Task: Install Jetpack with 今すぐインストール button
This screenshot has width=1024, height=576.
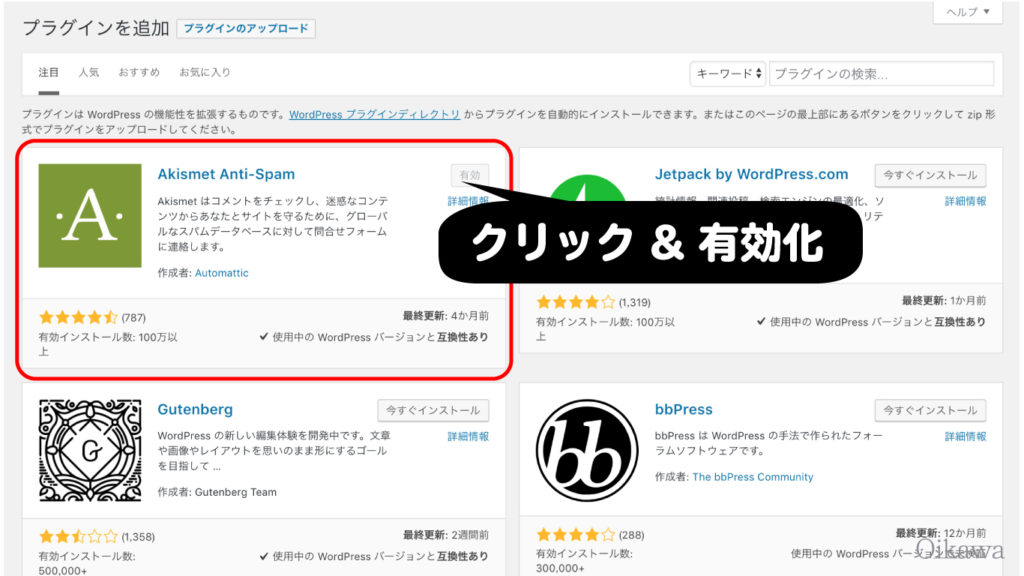Action: 930,175
